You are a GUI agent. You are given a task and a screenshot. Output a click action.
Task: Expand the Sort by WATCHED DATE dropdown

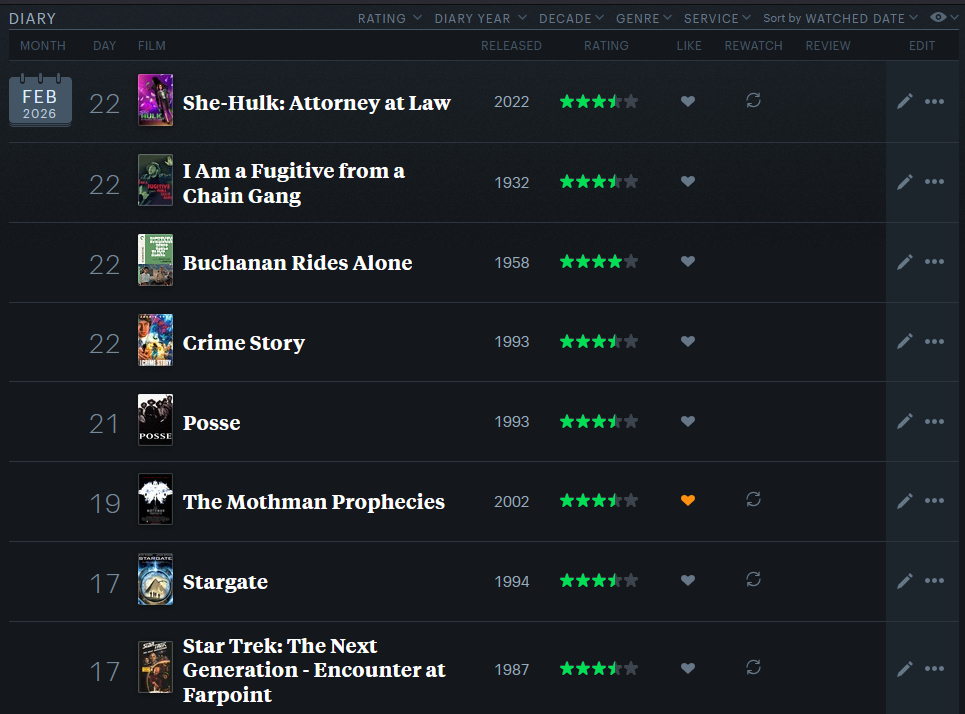(840, 18)
